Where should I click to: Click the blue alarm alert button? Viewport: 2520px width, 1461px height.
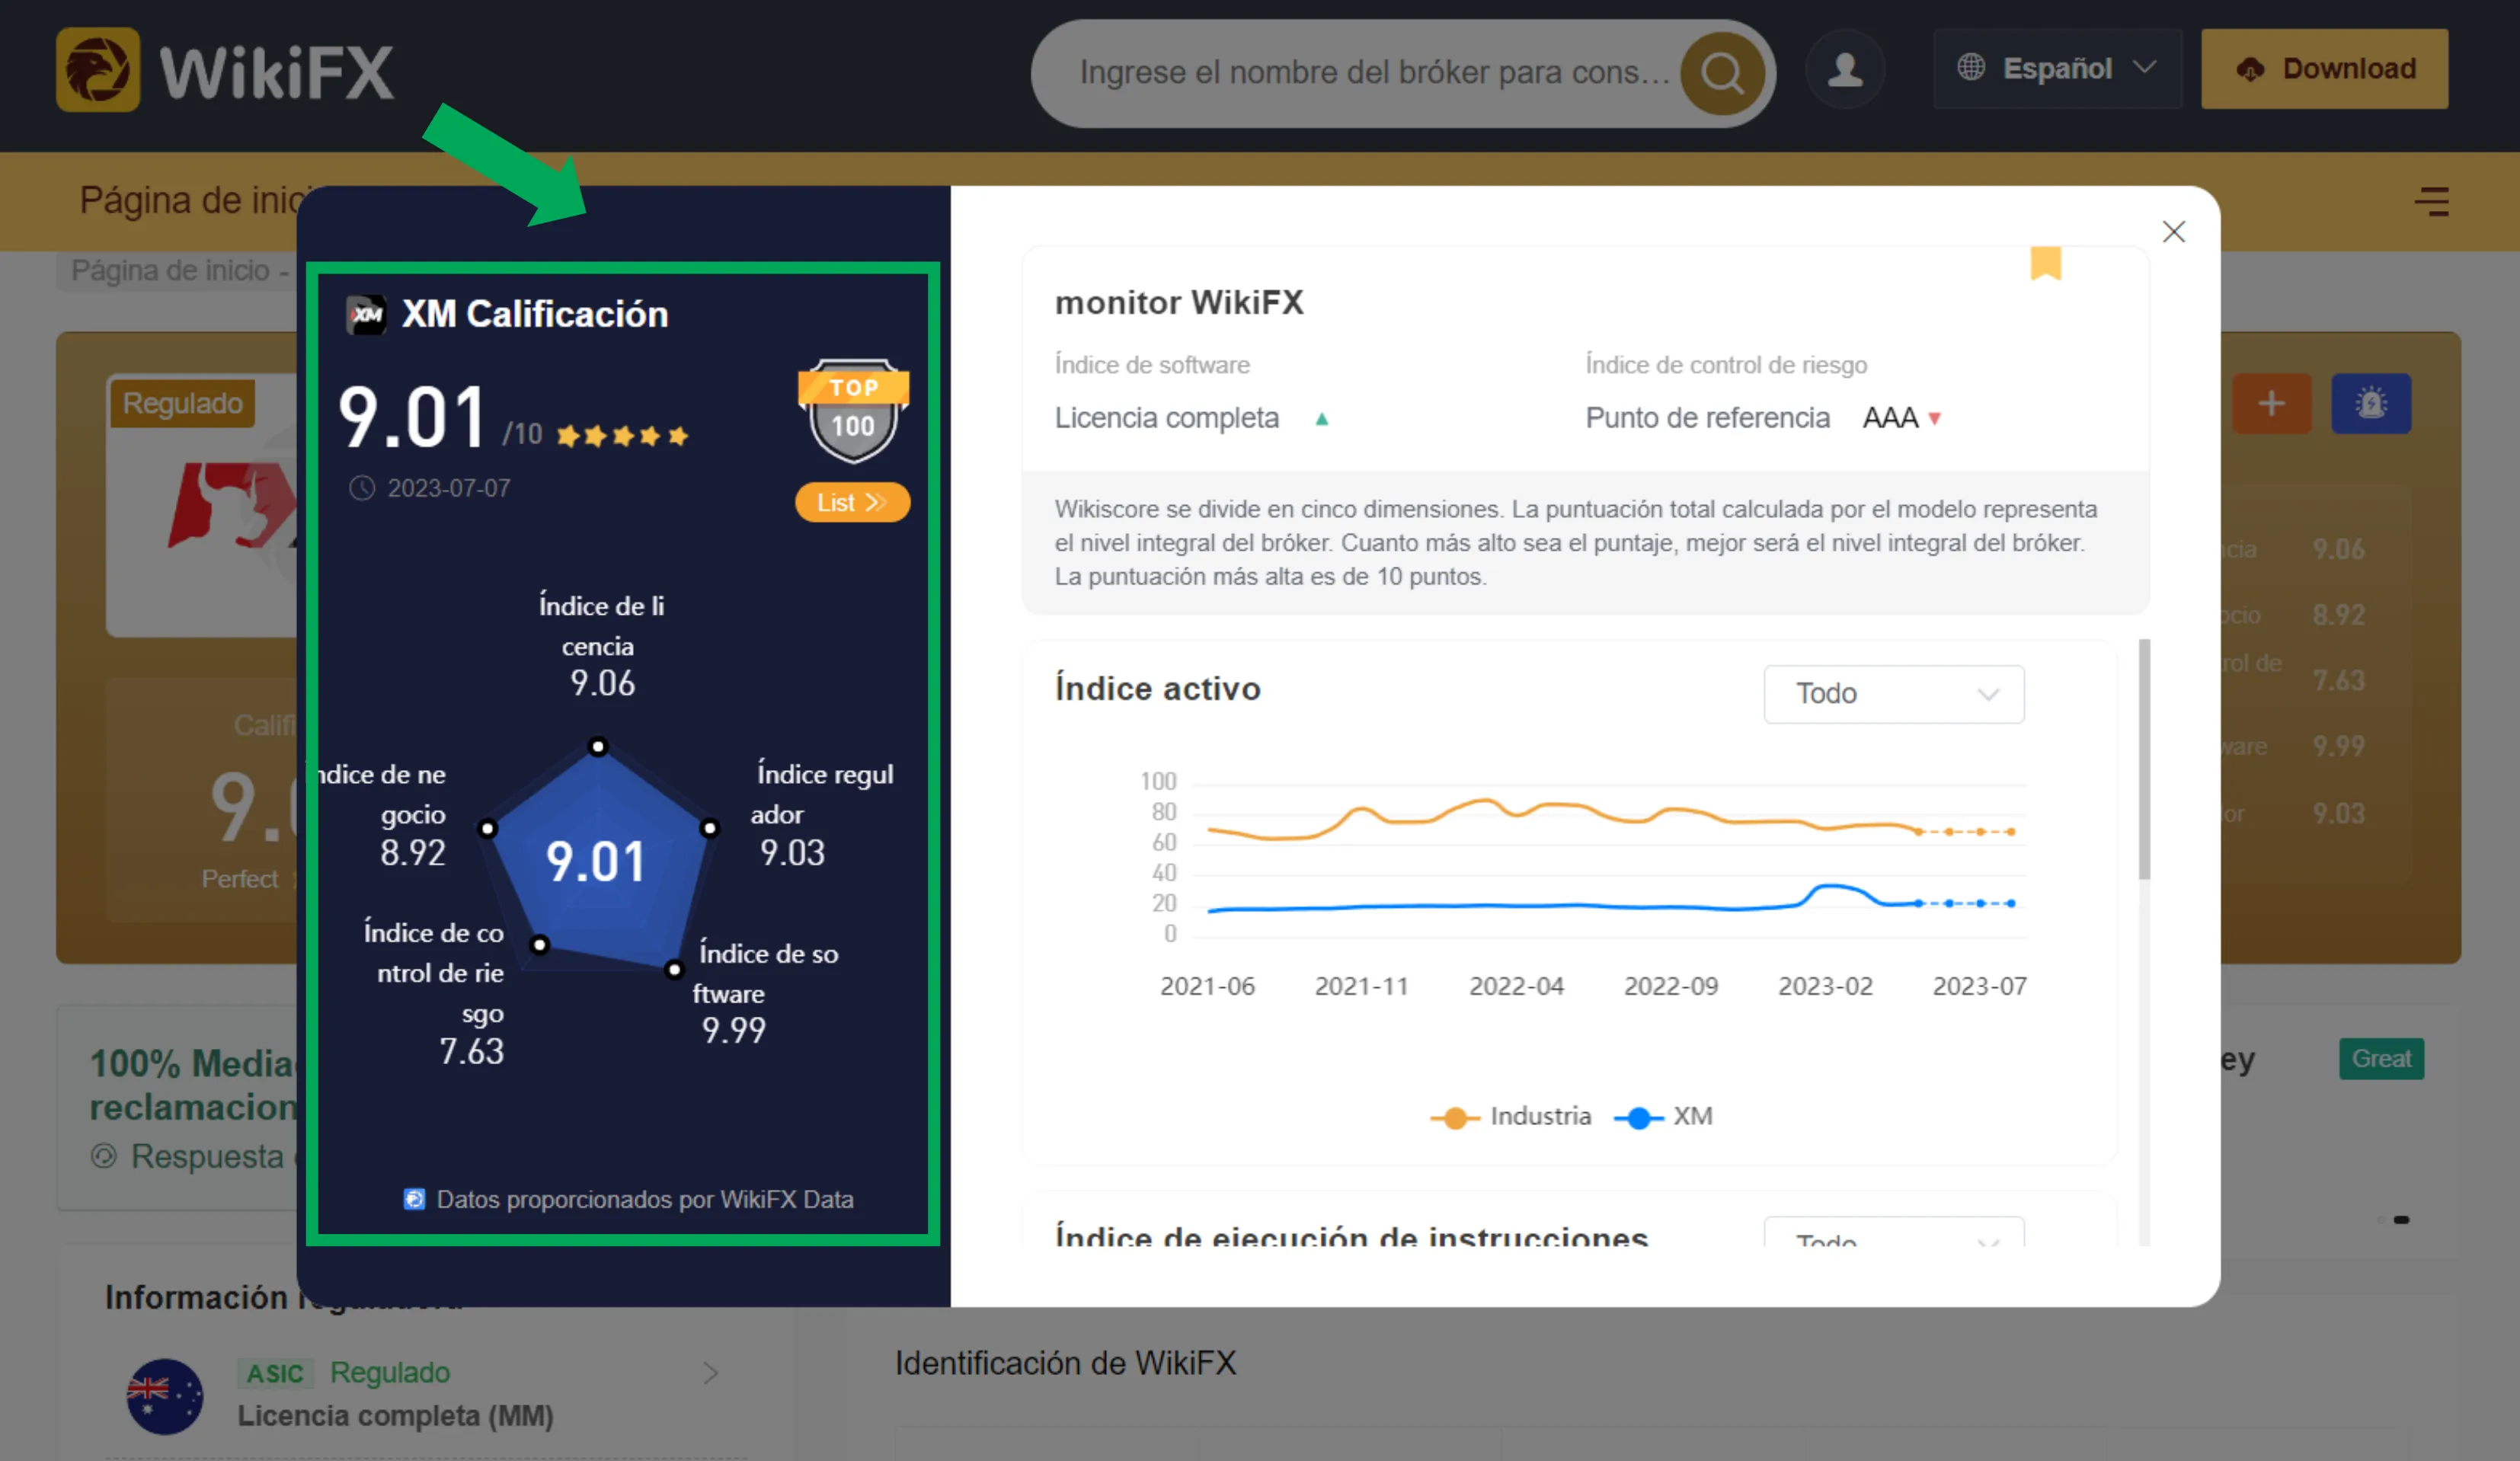[x=2371, y=403]
